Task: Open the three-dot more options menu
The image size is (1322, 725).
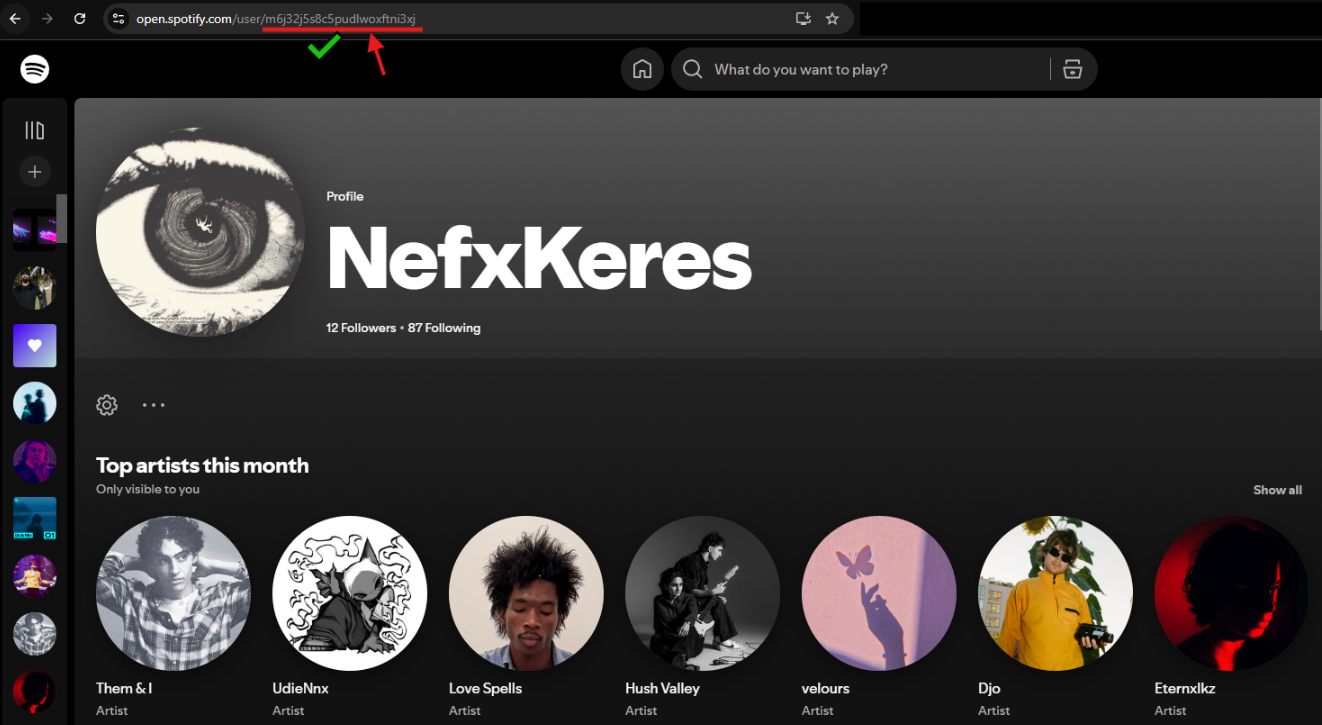Action: click(153, 405)
